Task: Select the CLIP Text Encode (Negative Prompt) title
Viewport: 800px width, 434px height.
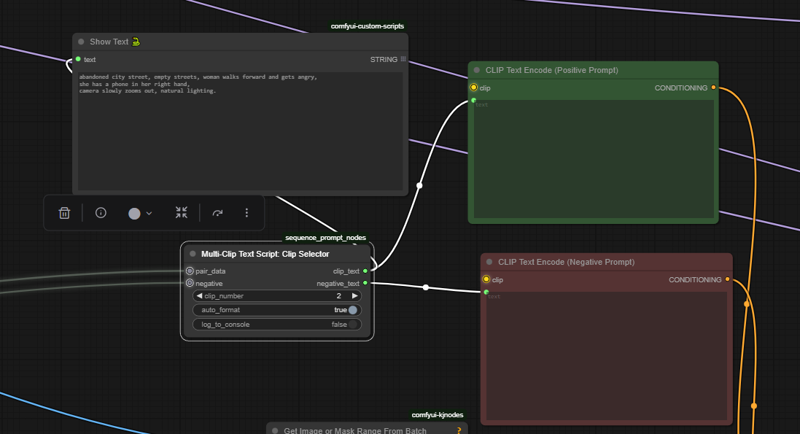Action: (566, 262)
